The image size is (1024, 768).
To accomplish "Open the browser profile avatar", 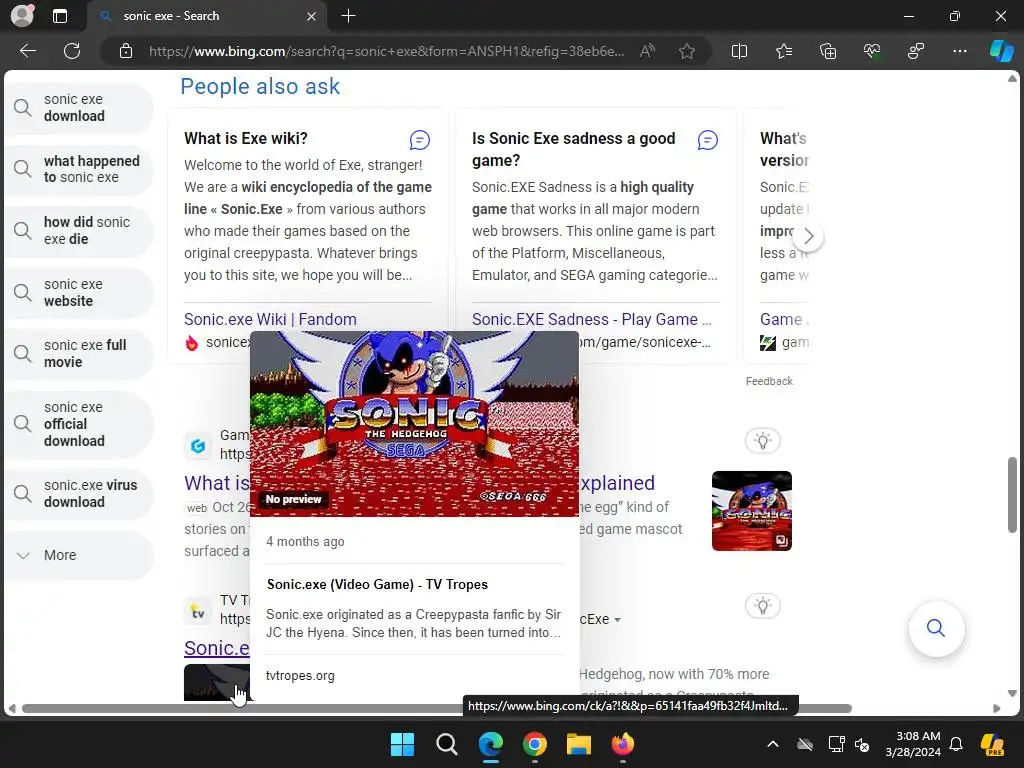I will 22,16.
